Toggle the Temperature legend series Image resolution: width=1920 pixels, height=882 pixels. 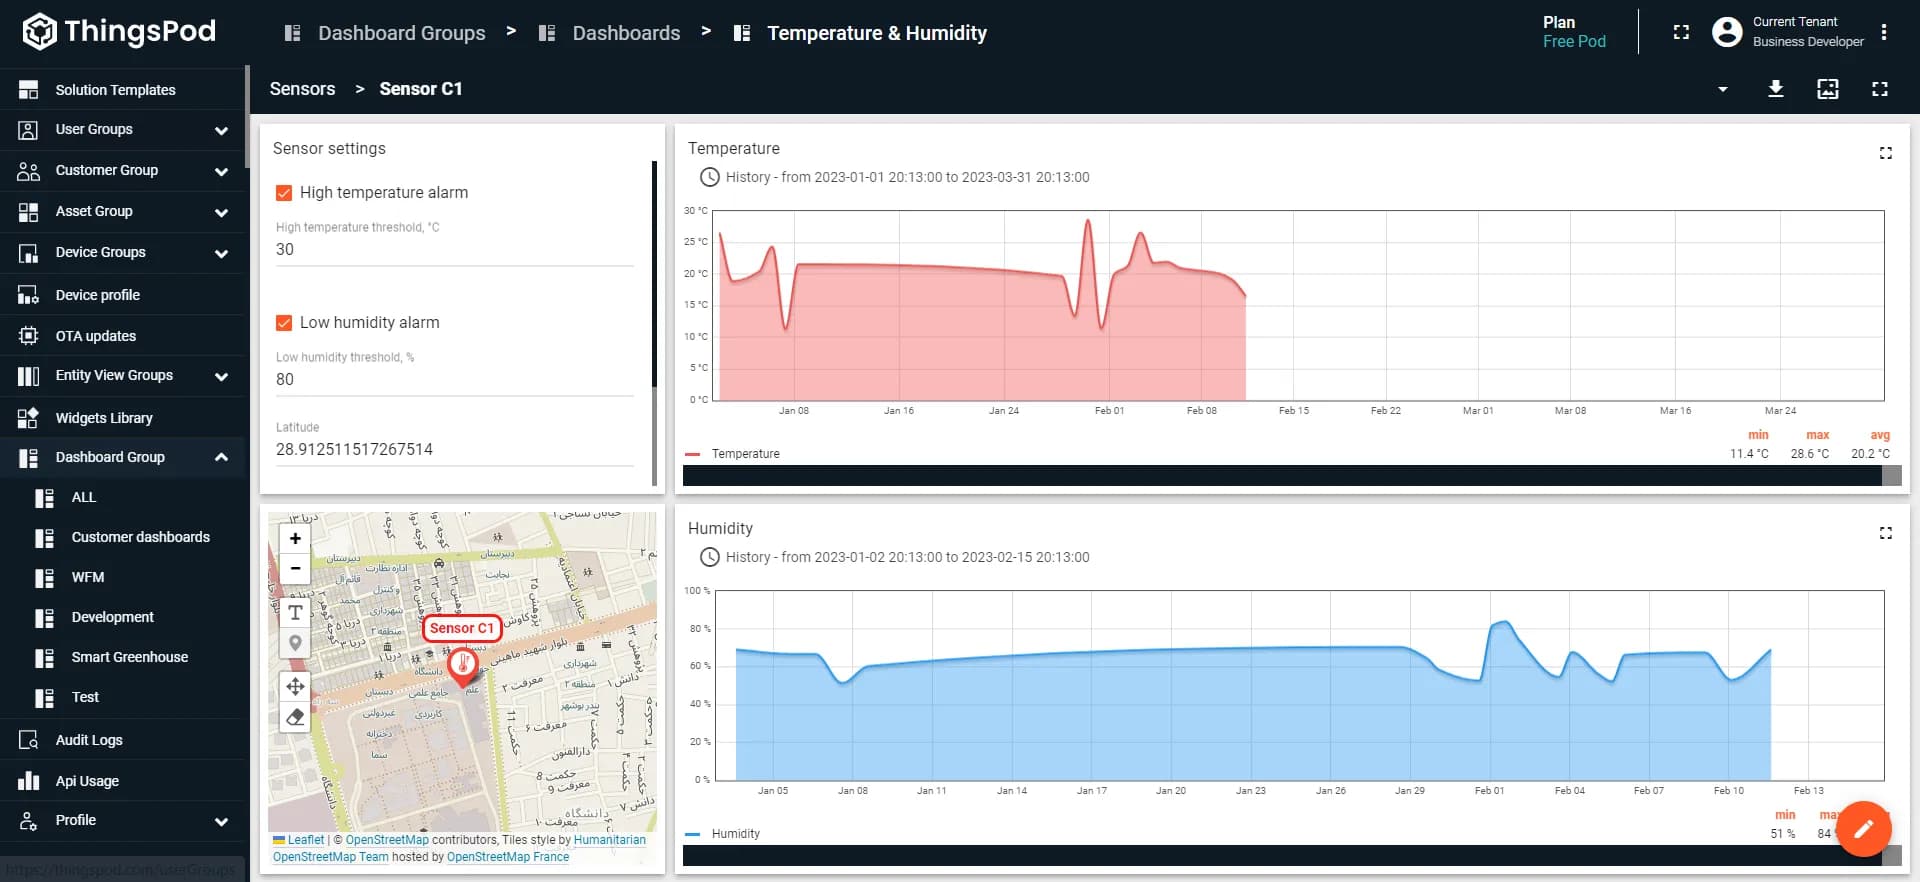[744, 454]
